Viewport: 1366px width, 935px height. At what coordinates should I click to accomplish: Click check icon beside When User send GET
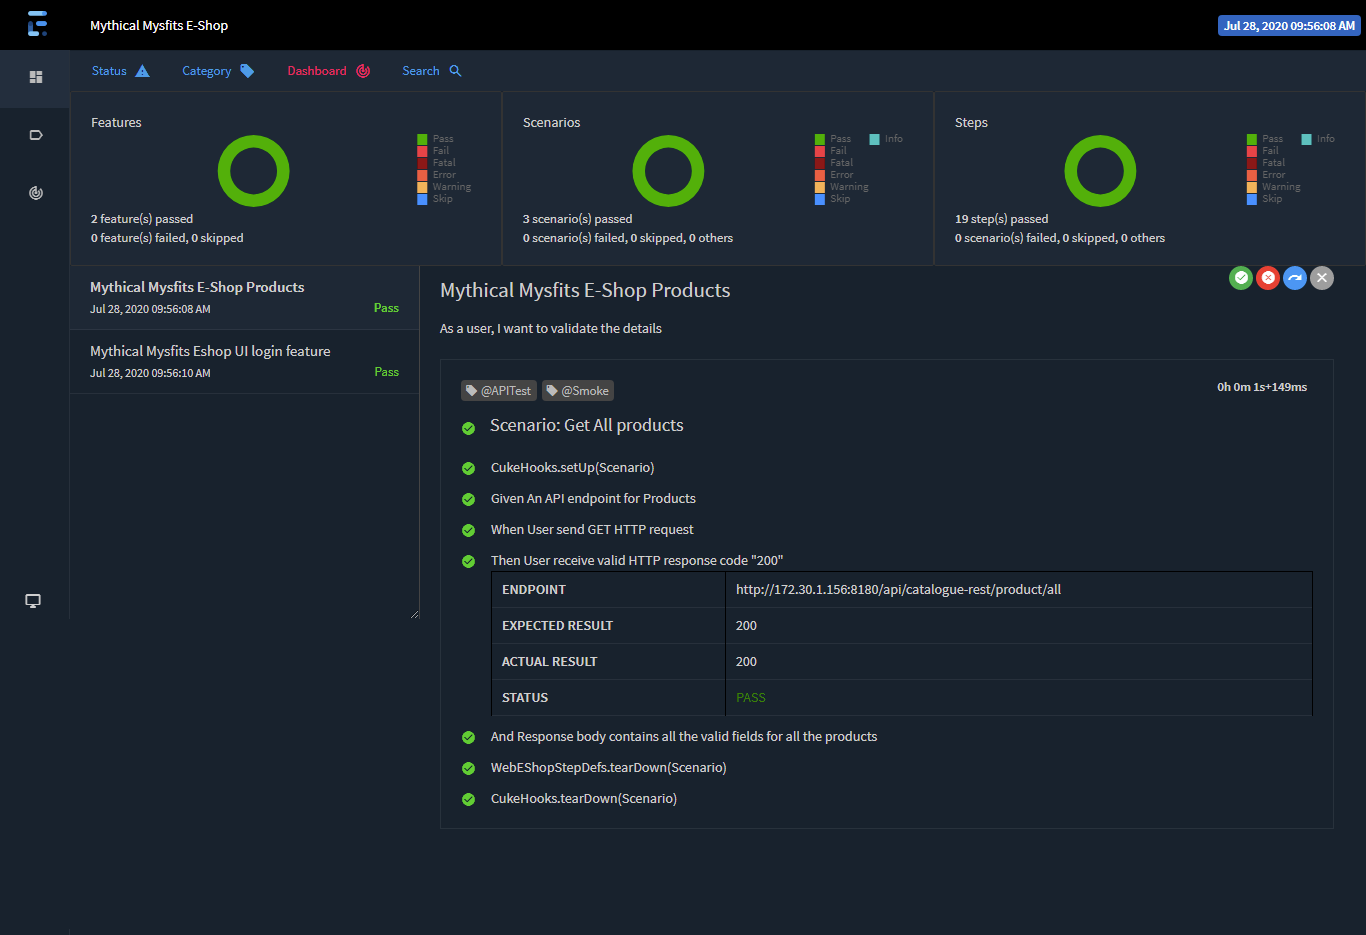[x=468, y=530]
